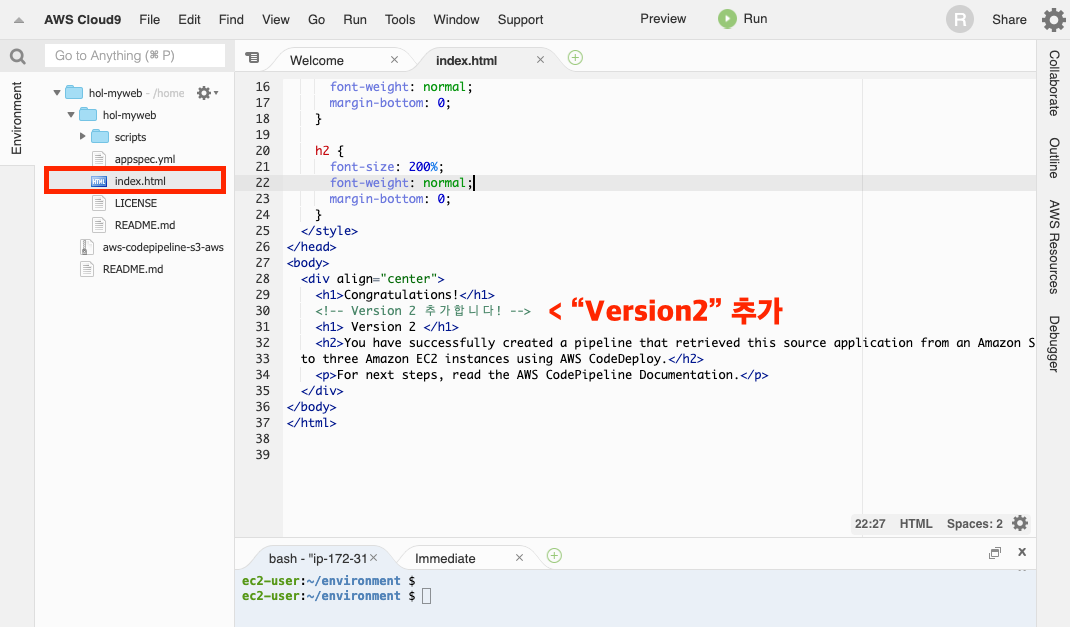Click the LICENSE file icon
The height and width of the screenshot is (627, 1070).
tap(99, 203)
